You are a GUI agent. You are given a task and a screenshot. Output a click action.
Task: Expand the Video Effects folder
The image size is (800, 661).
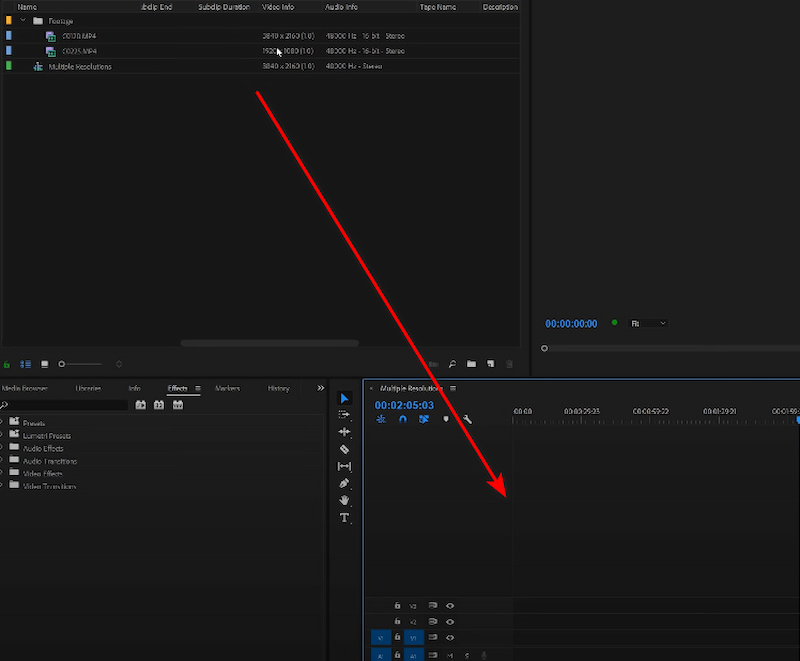pyautogui.click(x=2, y=473)
